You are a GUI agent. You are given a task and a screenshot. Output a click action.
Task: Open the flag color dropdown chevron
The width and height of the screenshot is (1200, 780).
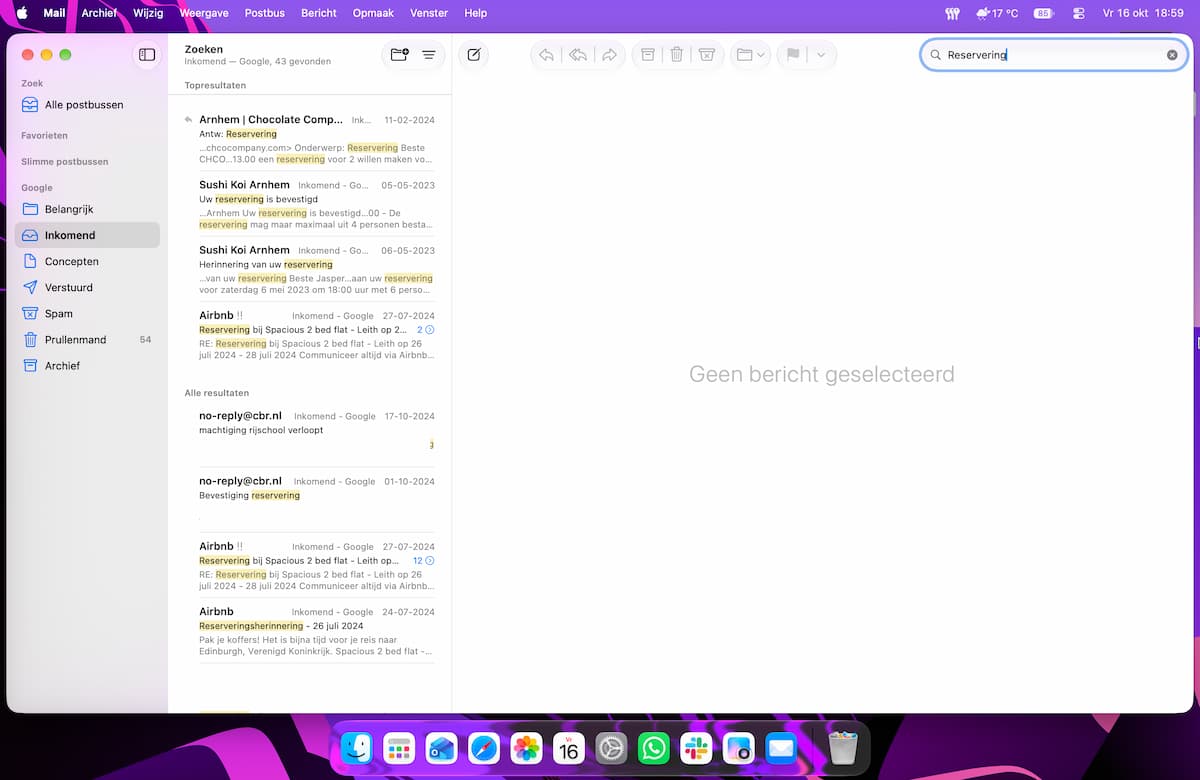pyautogui.click(x=821, y=55)
